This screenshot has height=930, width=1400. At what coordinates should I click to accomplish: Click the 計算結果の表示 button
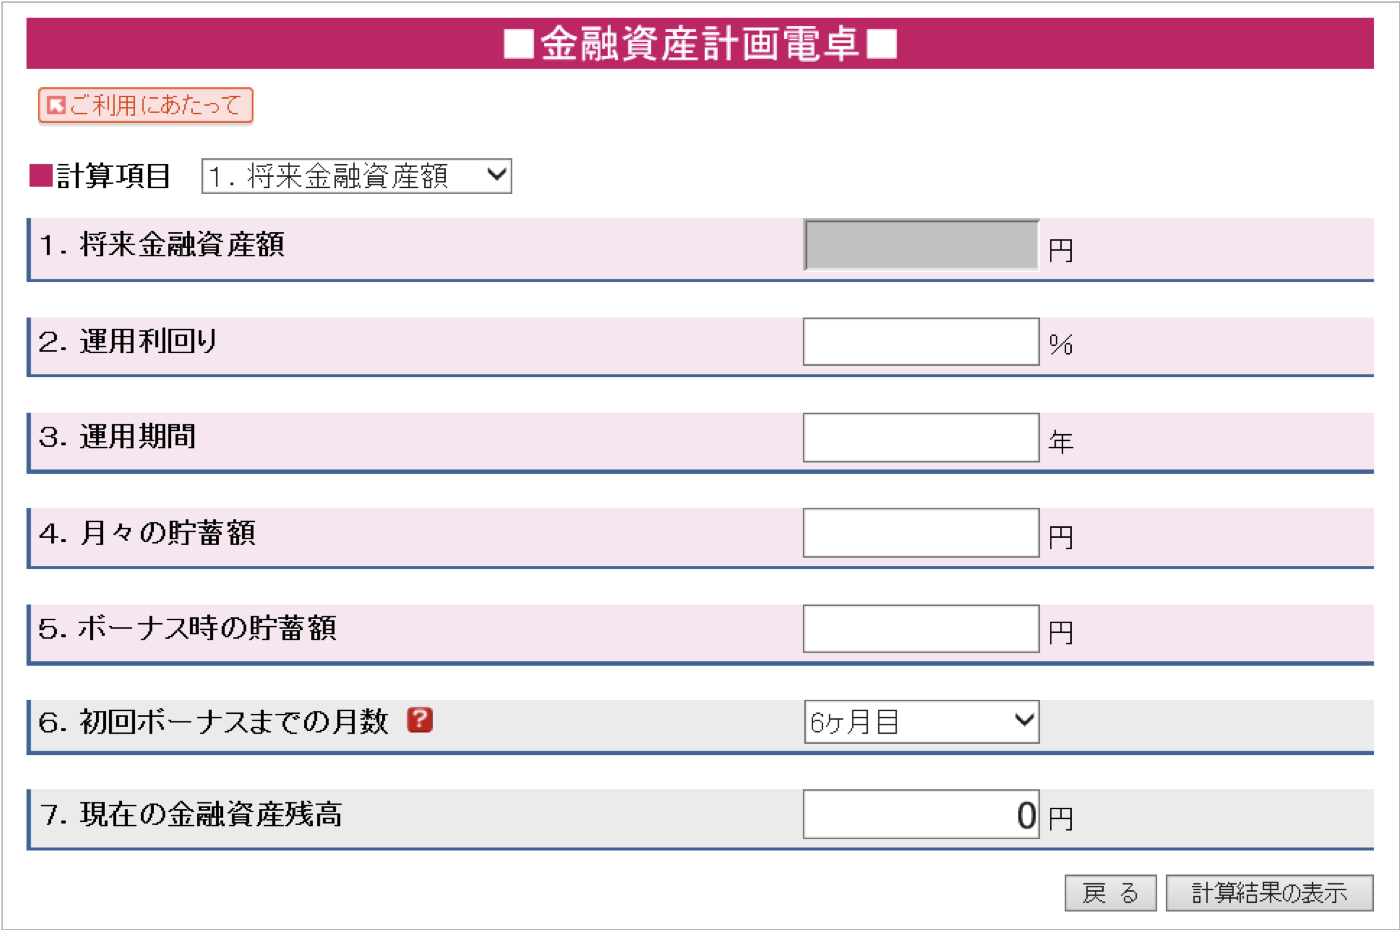tap(1269, 893)
